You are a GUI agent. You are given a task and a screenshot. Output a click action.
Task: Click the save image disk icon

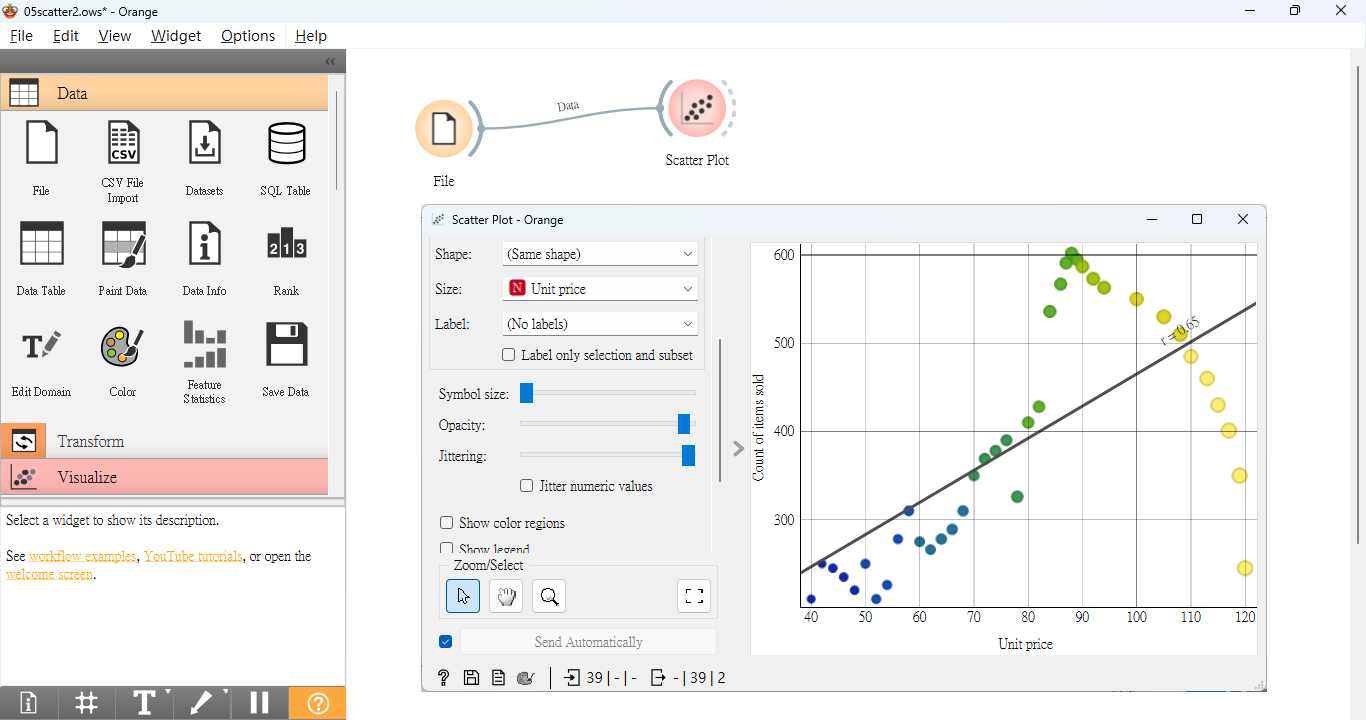coord(472,678)
